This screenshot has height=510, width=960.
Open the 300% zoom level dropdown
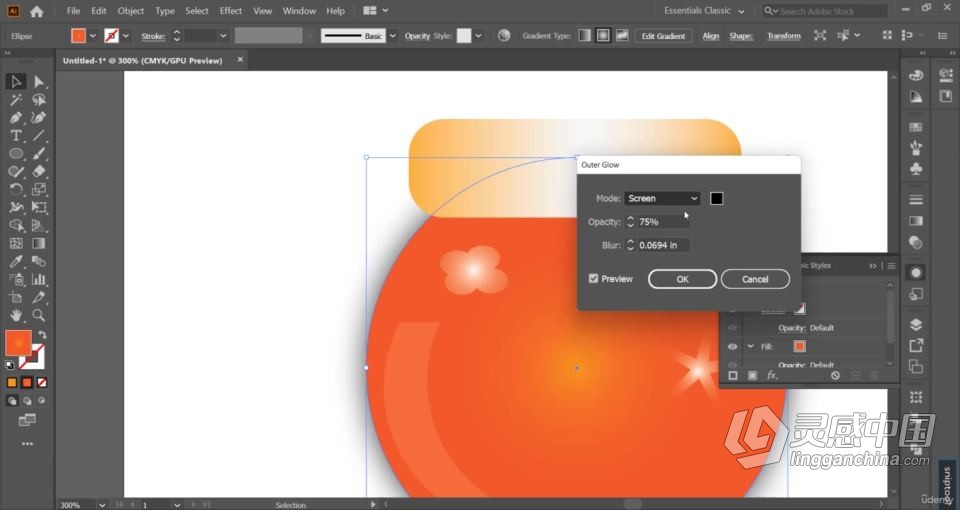coord(102,505)
